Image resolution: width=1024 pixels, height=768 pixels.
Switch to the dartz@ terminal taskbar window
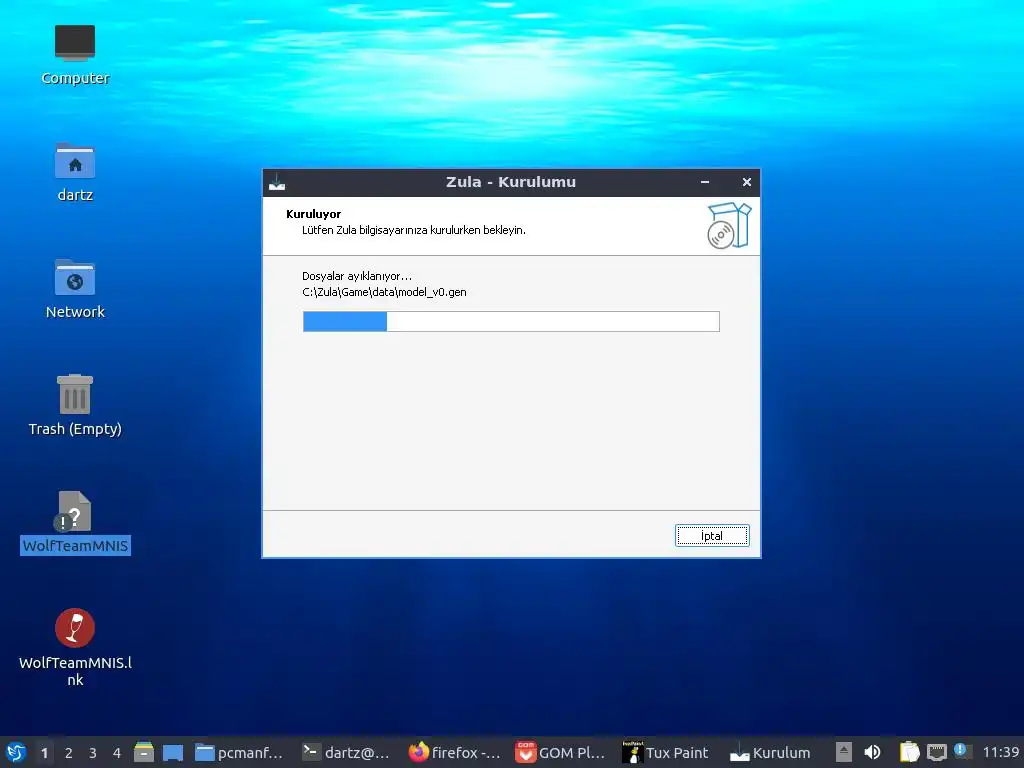346,752
